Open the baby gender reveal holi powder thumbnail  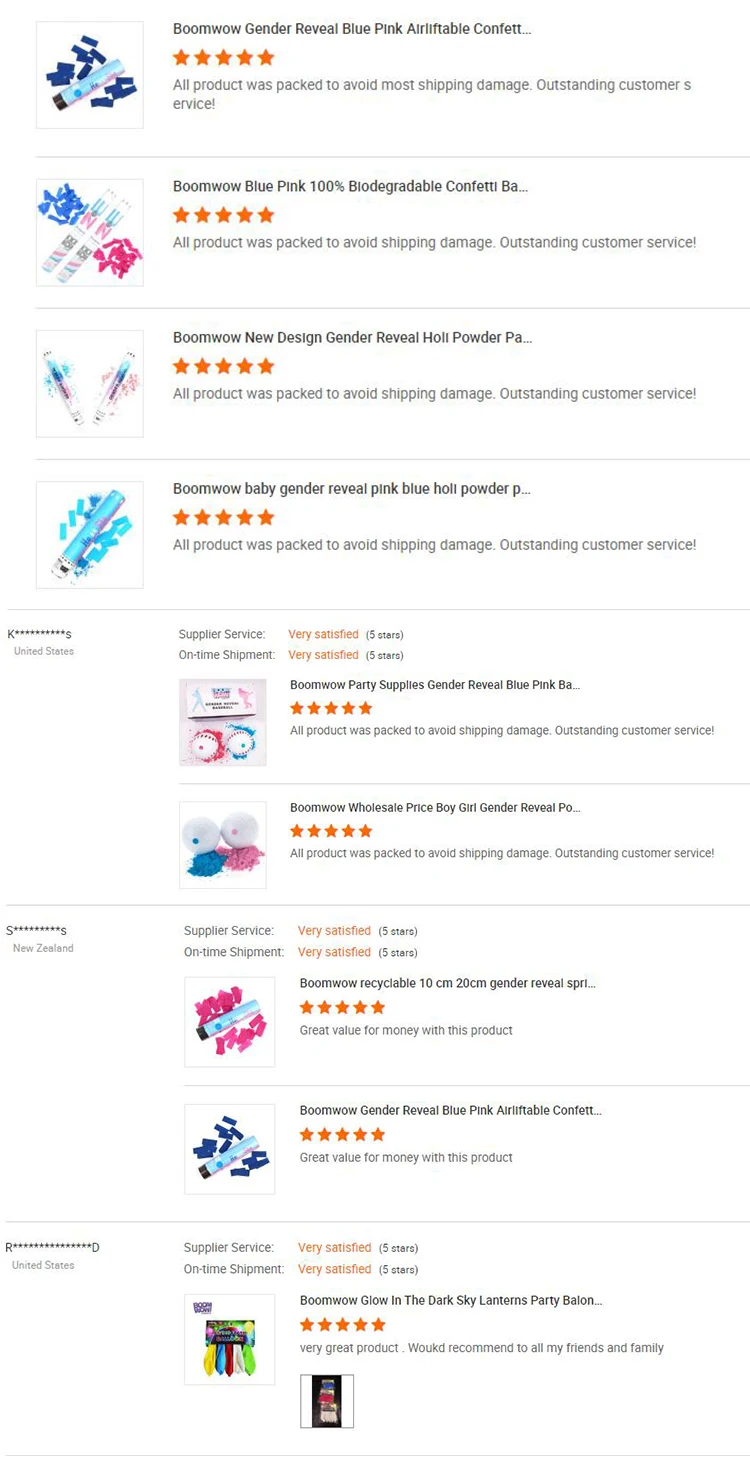tap(90, 535)
